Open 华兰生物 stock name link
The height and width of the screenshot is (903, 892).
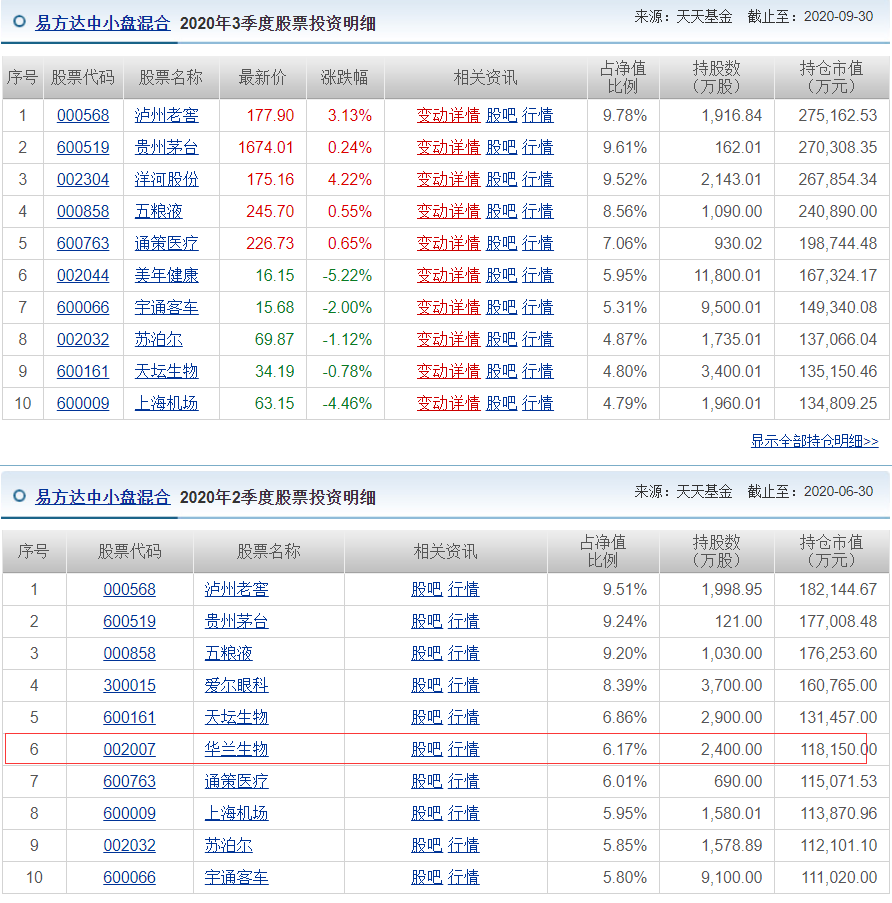[x=237, y=749]
